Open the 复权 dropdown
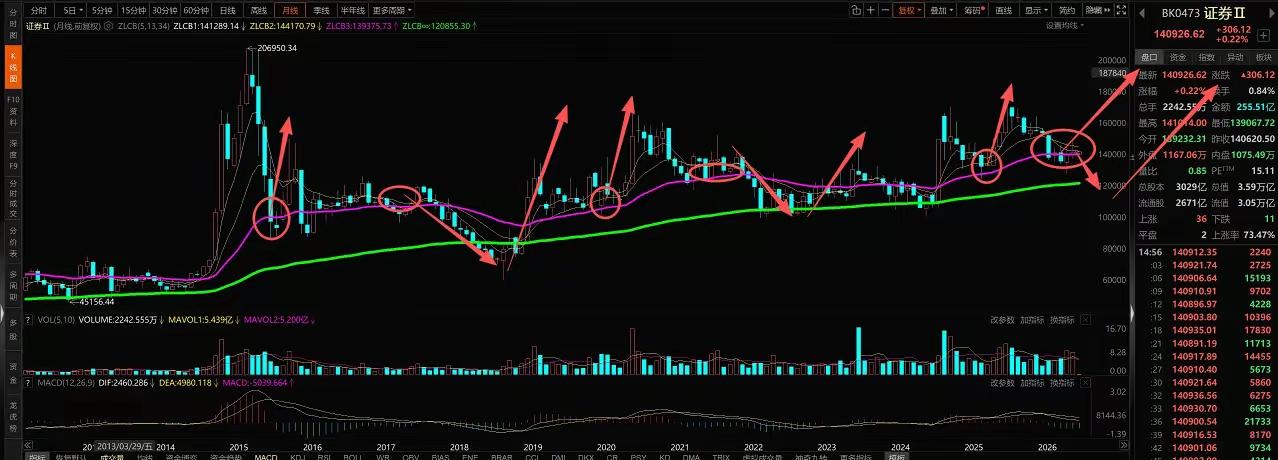 909,10
